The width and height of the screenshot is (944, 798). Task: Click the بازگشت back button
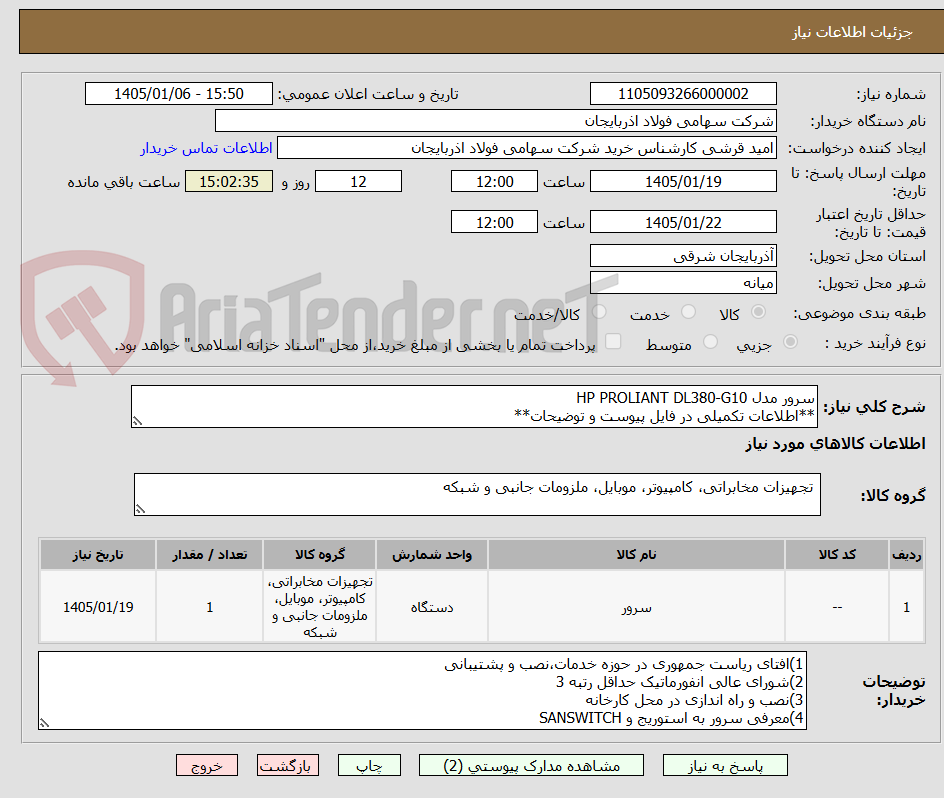click(x=288, y=765)
